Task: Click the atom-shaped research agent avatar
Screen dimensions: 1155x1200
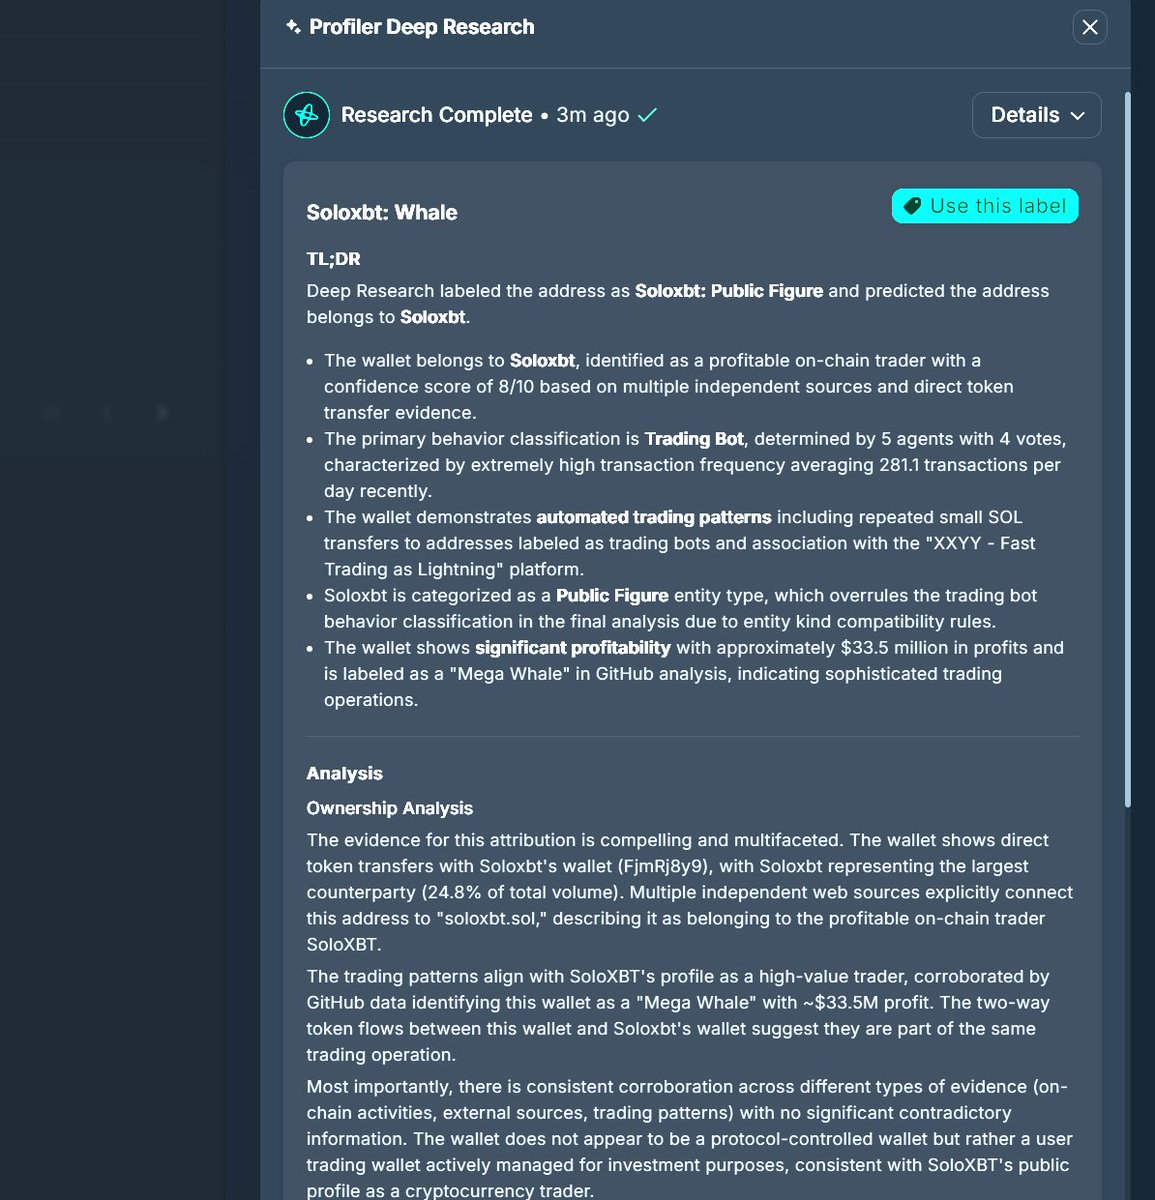Action: tap(306, 115)
